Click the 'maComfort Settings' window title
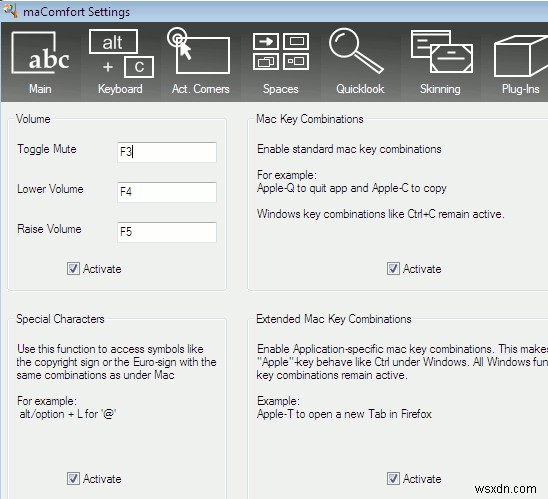 click(77, 12)
